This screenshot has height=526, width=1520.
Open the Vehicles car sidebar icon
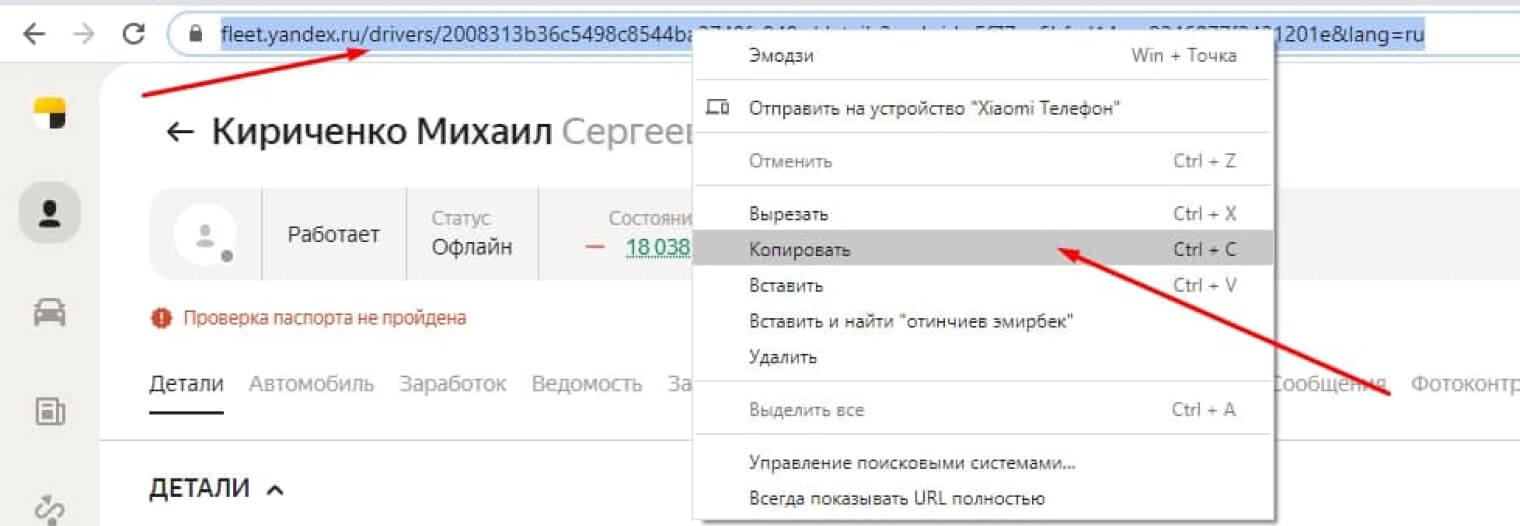click(x=49, y=312)
